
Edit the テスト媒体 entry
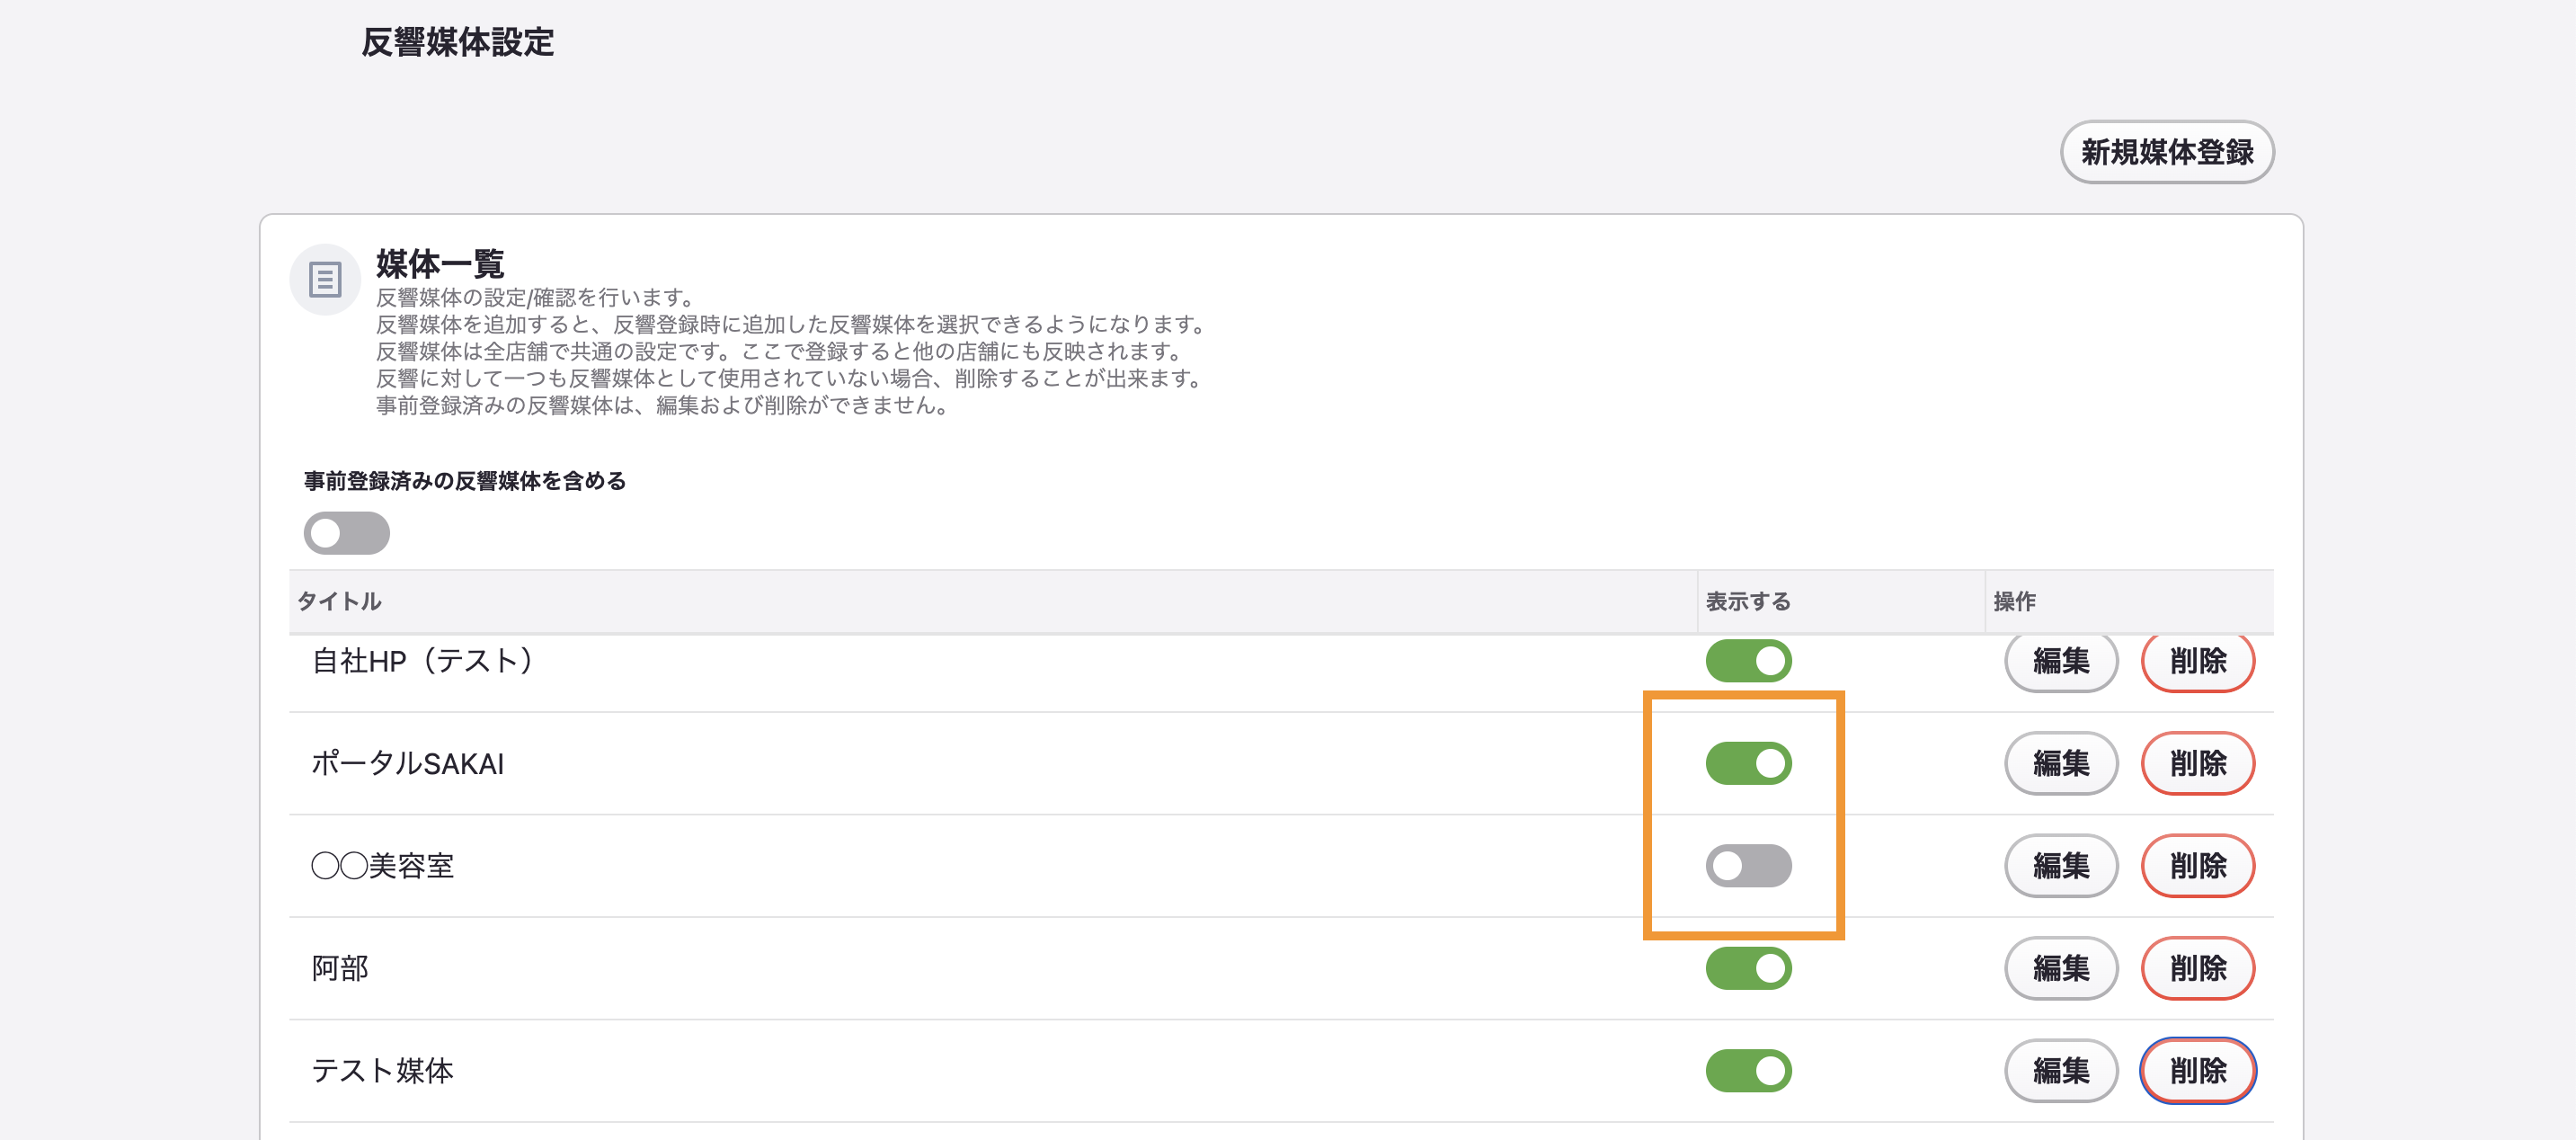point(2061,1071)
